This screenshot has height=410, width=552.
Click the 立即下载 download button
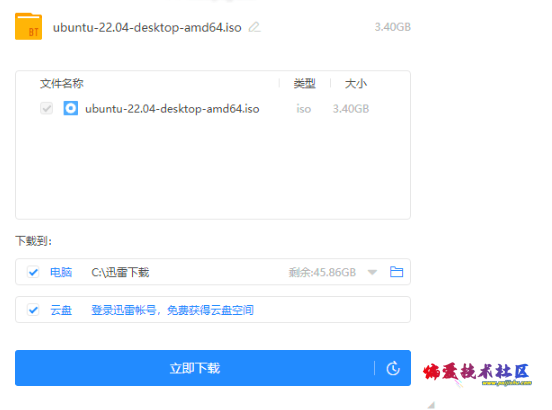(x=195, y=368)
